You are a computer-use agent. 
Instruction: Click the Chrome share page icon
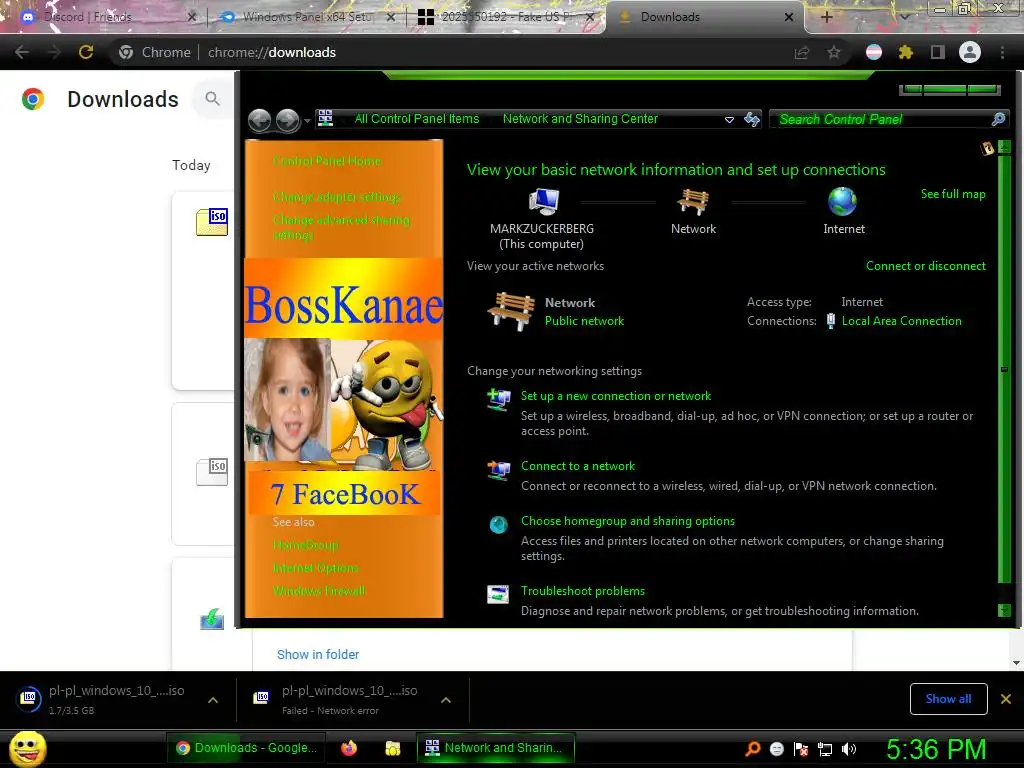click(801, 52)
